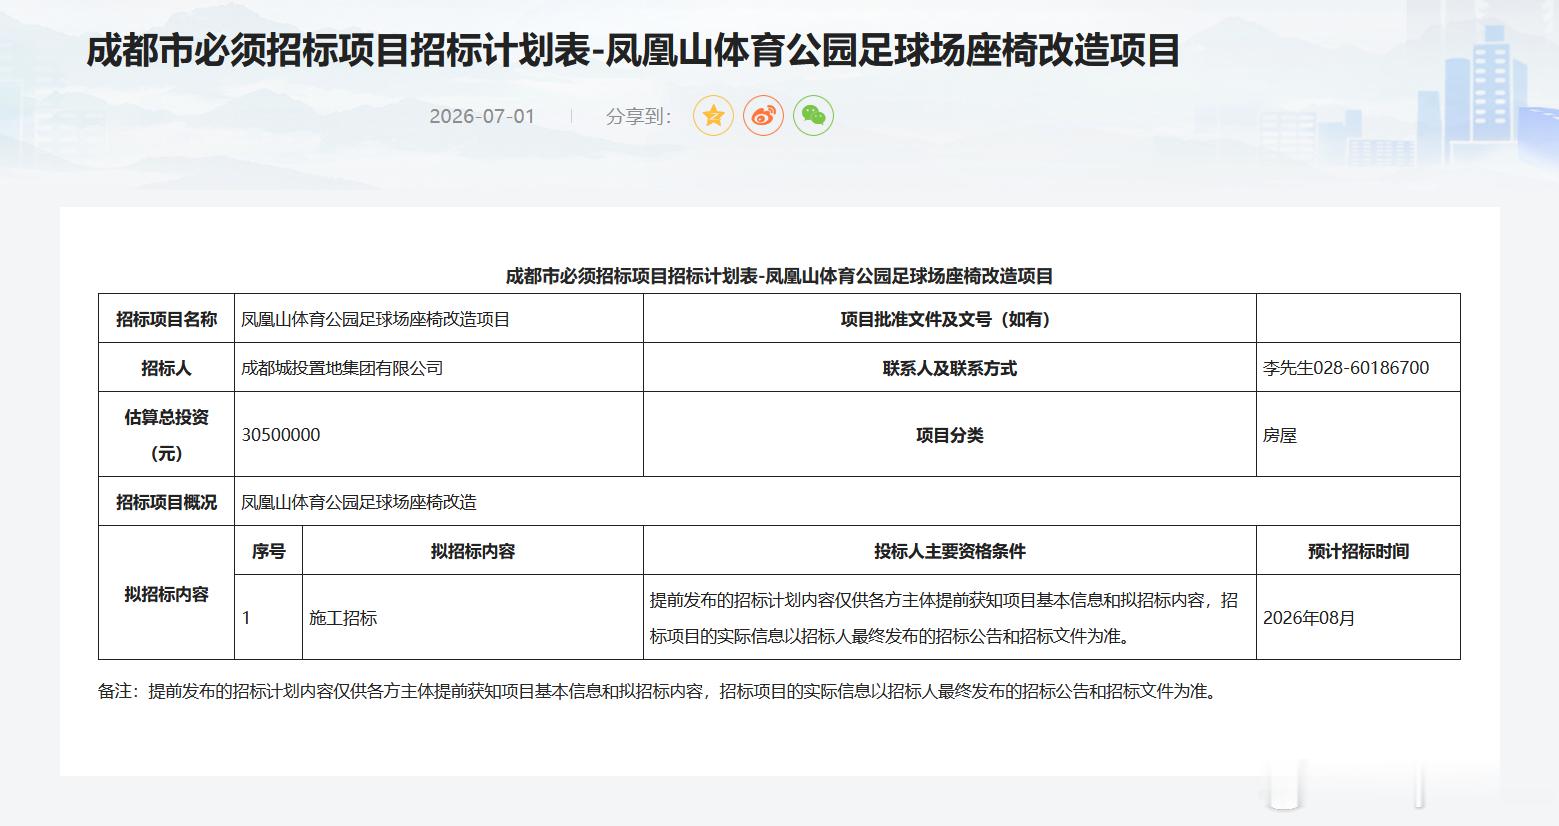Select the project name cell 凤凰山体育公园足球场座椅改造项目
The image size is (1559, 826).
click(439, 319)
